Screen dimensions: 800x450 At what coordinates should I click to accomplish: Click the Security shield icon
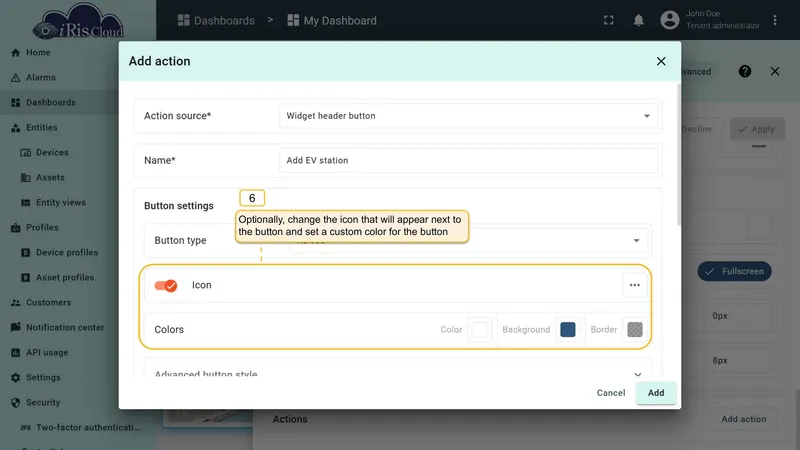point(15,403)
